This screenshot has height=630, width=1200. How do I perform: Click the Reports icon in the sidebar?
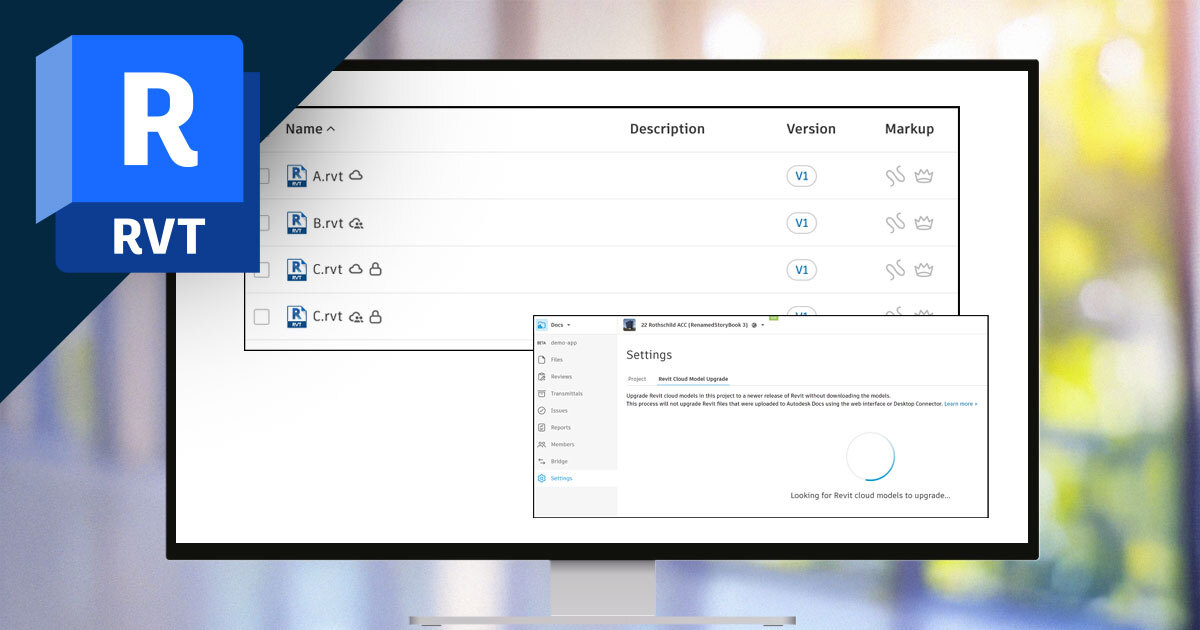click(541, 427)
